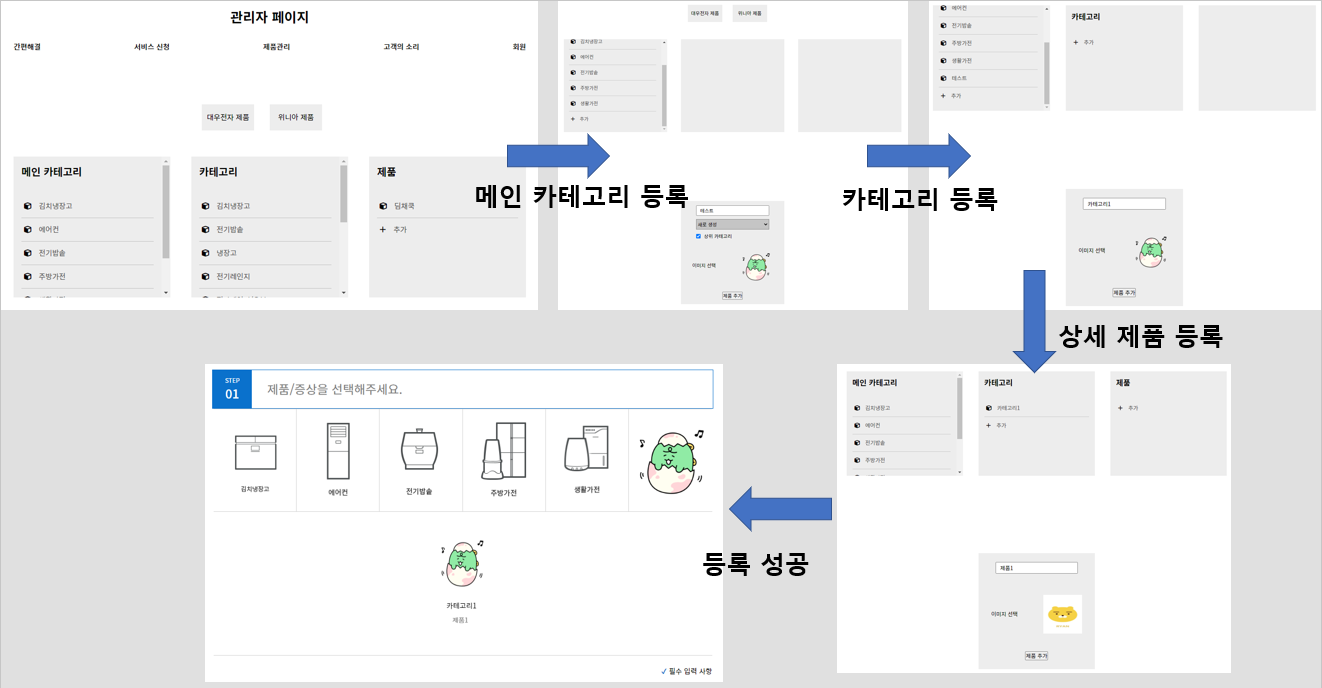Open the 회원 menu item

[519, 47]
